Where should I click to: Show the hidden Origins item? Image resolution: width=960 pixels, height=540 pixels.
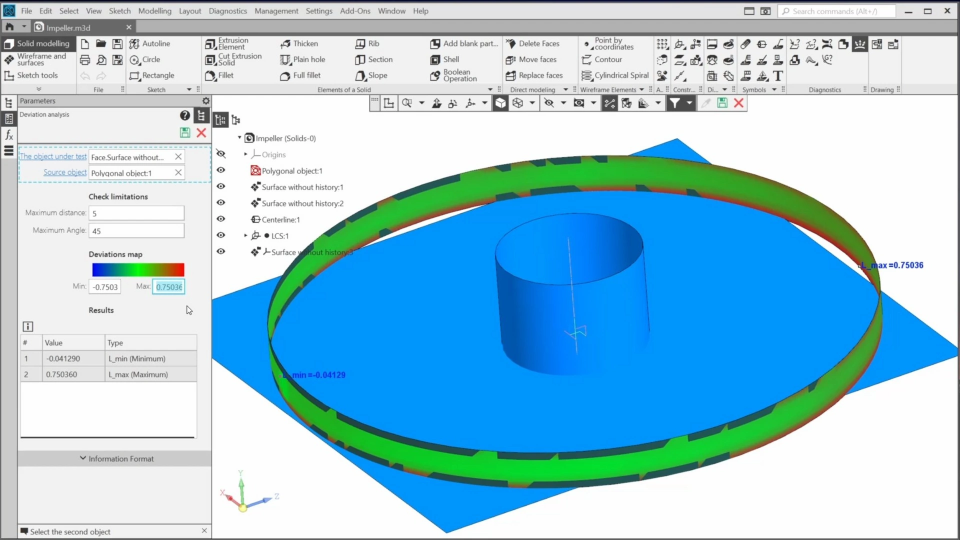click(x=221, y=154)
